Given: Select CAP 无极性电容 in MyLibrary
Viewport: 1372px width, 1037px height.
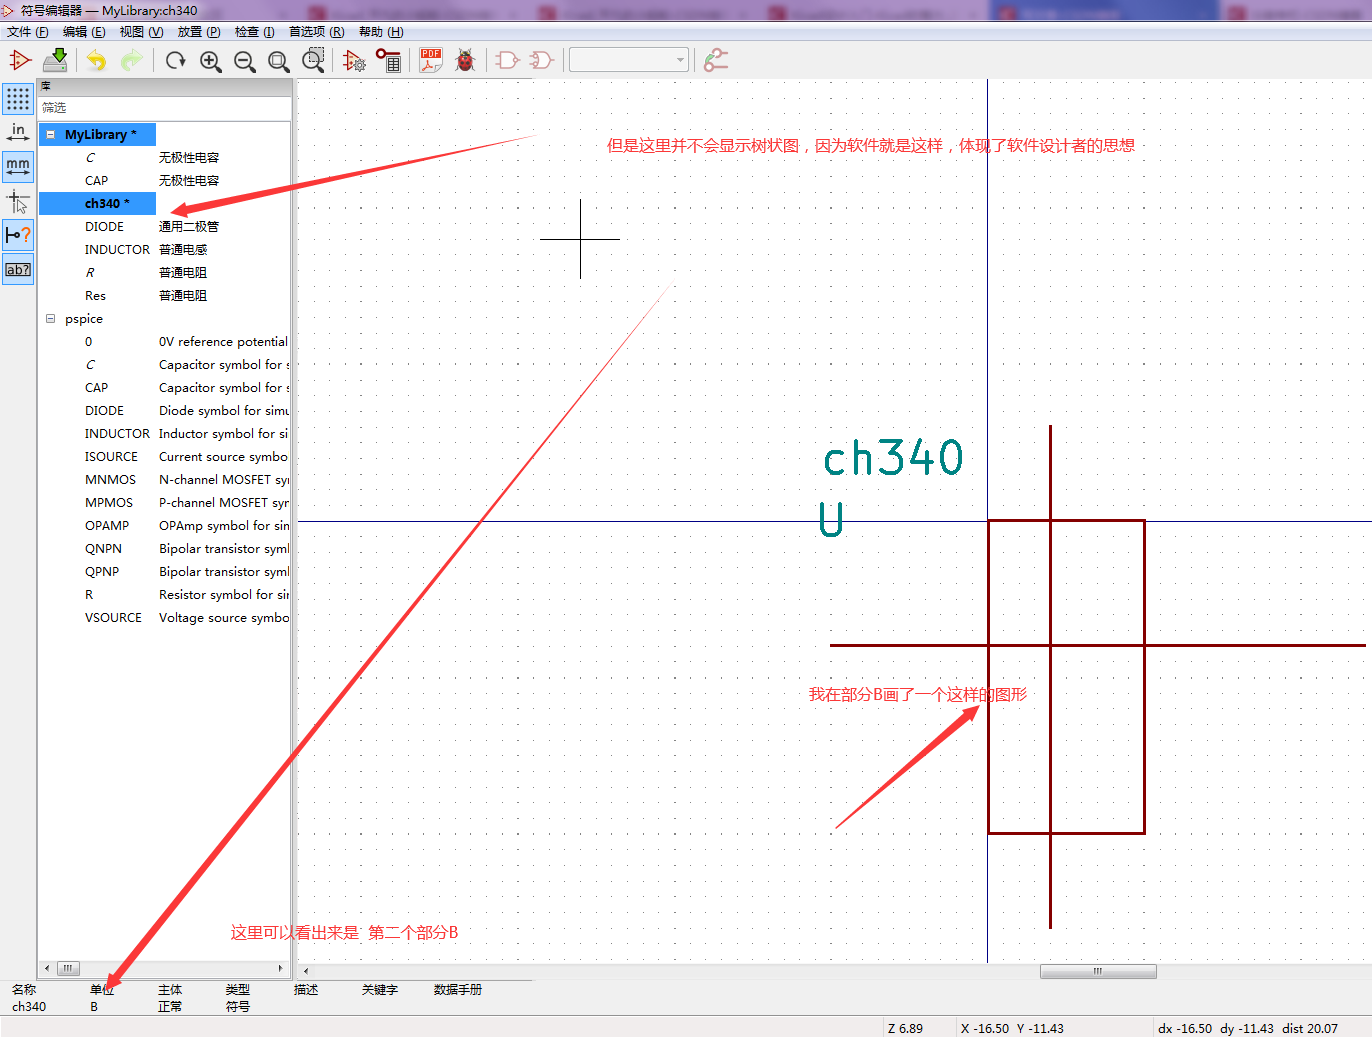Looking at the screenshot, I should click(165, 180).
